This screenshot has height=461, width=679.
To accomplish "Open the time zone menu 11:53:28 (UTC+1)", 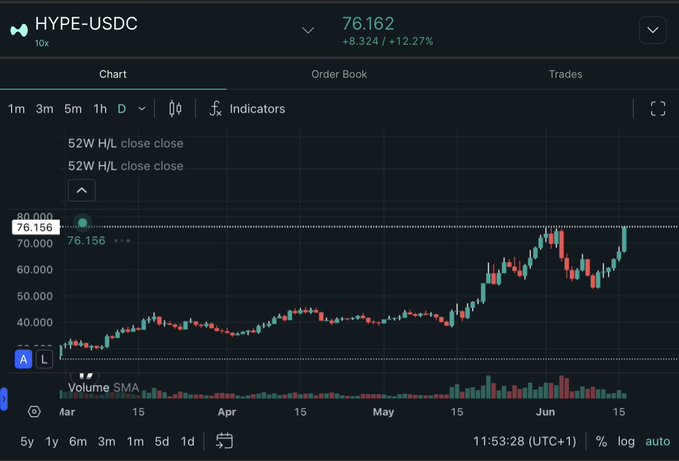I will click(524, 441).
